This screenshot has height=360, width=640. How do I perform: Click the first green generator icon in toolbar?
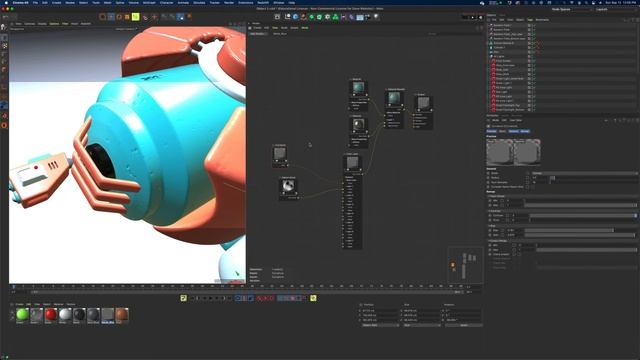(311, 17)
